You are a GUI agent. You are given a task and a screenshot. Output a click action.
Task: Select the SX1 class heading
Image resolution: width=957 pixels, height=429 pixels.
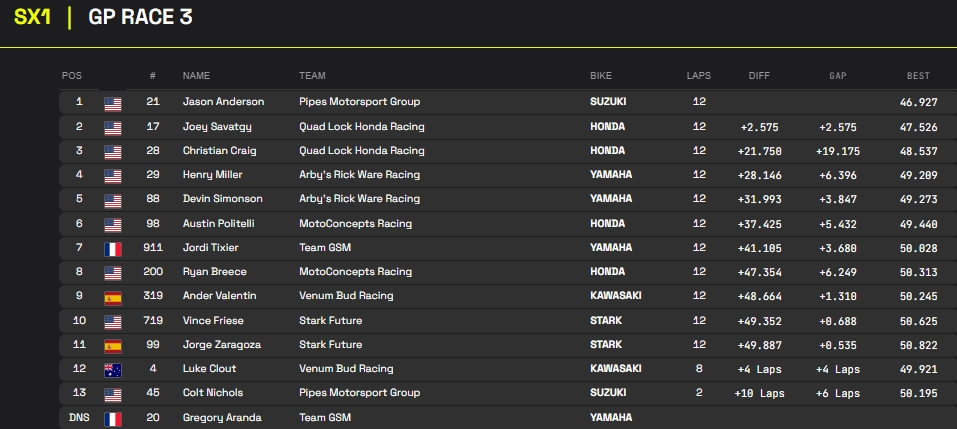coord(34,17)
